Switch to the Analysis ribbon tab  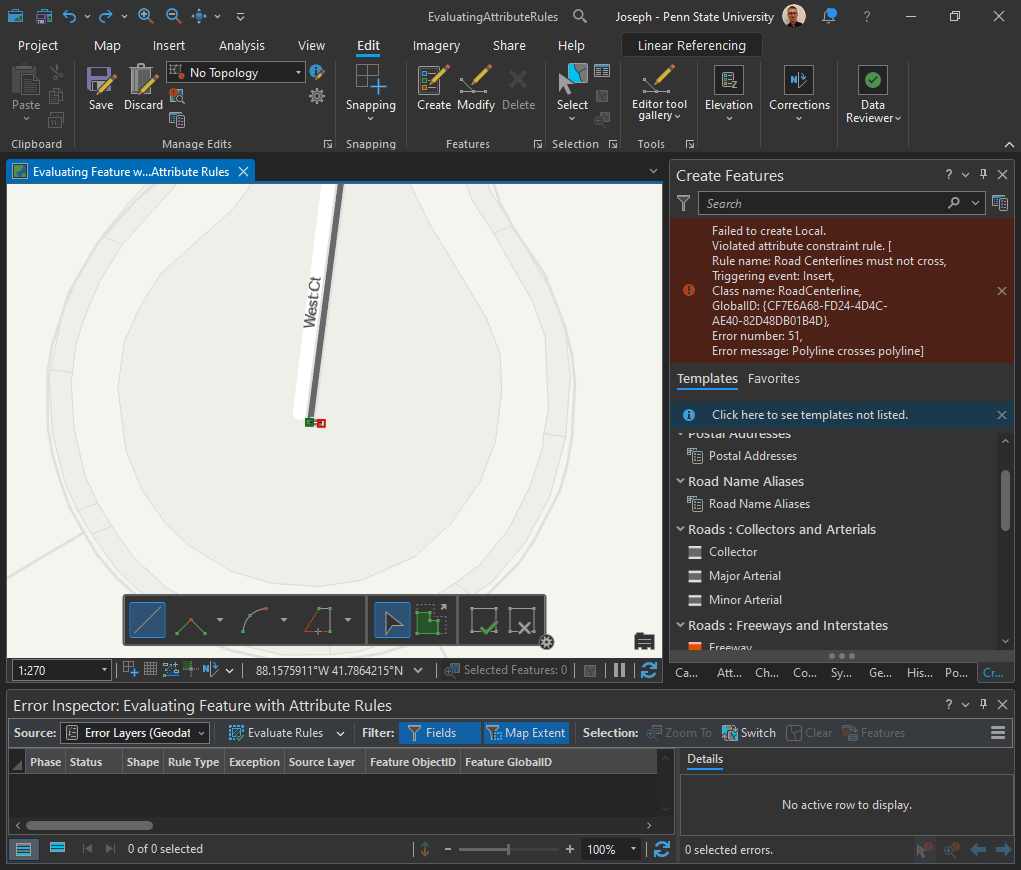[242, 46]
